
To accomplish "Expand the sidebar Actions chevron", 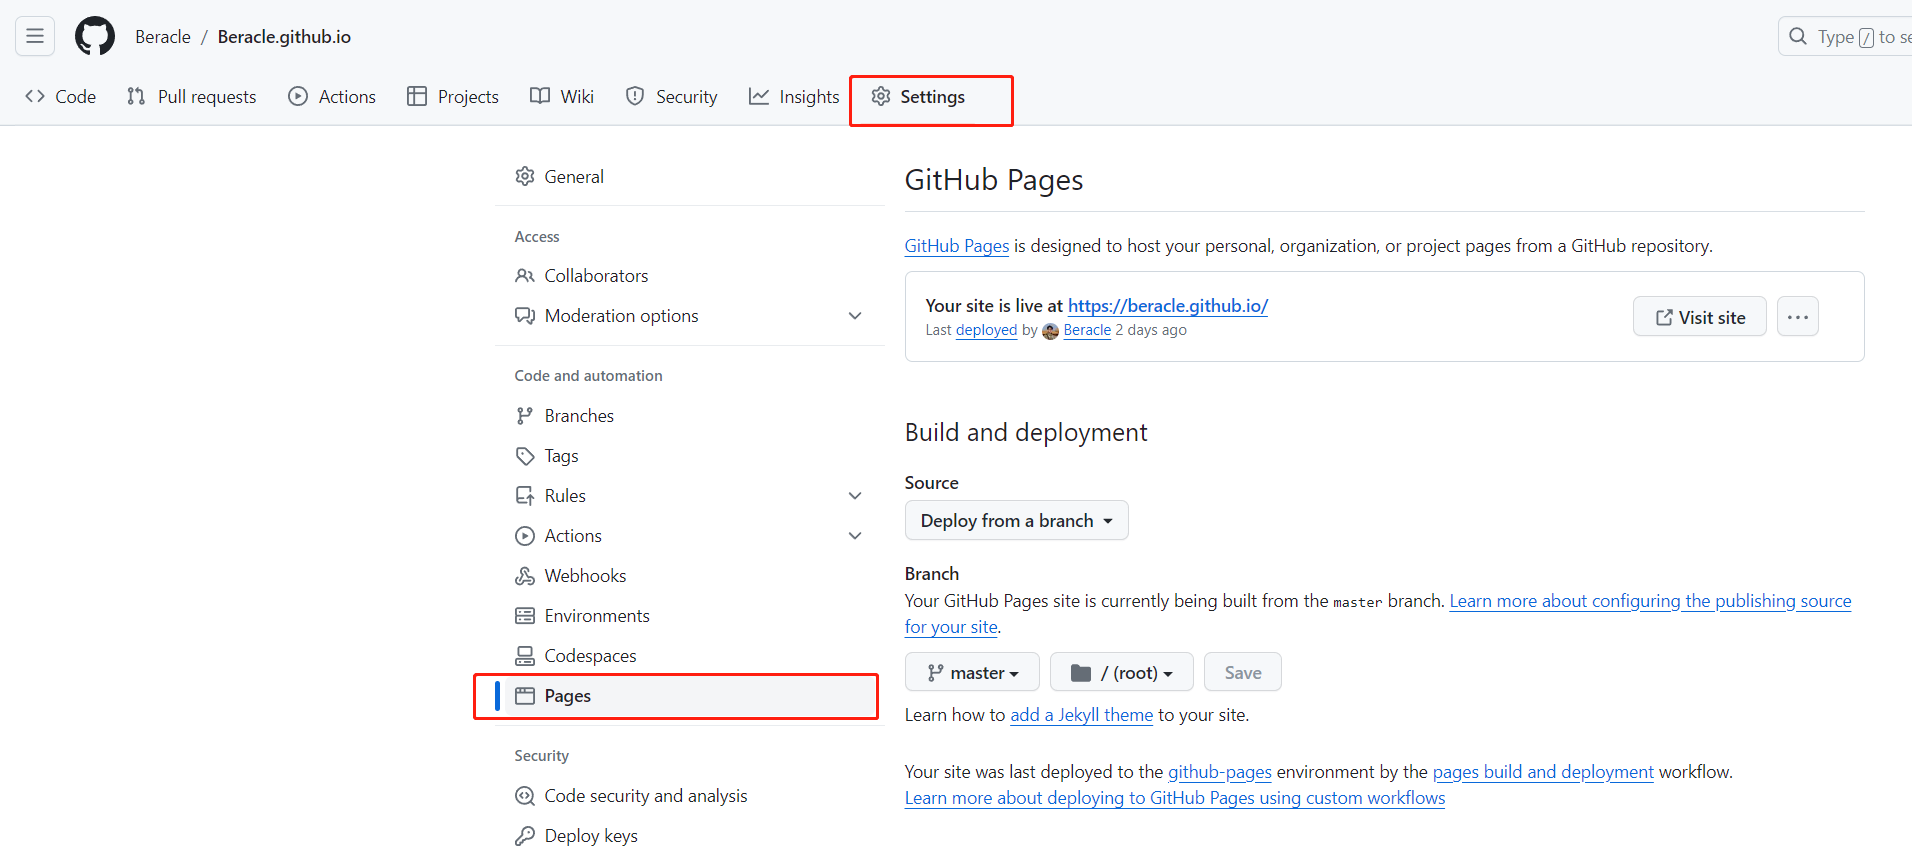I will pyautogui.click(x=855, y=536).
